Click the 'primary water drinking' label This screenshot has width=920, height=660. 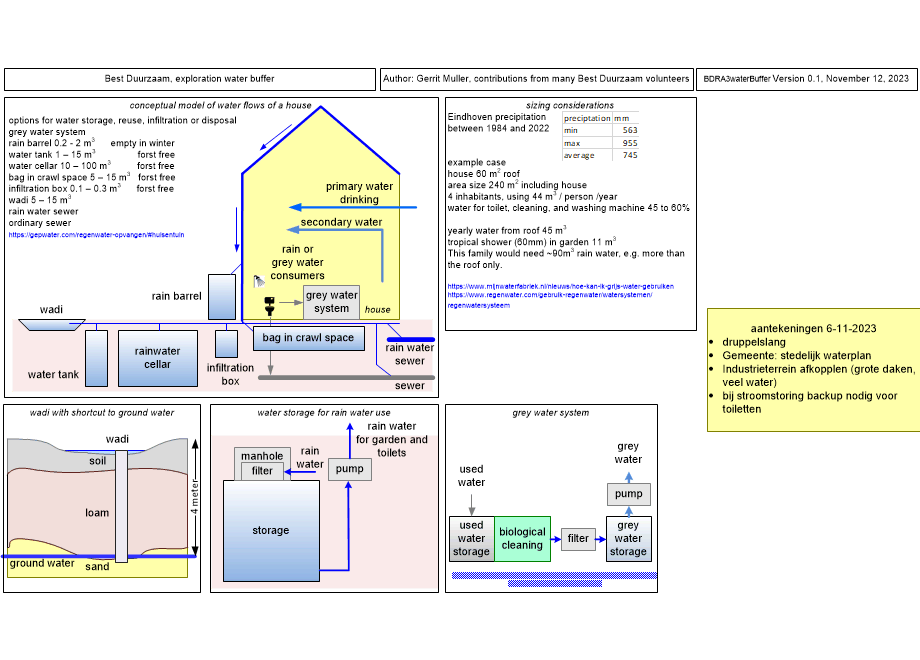(x=359, y=192)
